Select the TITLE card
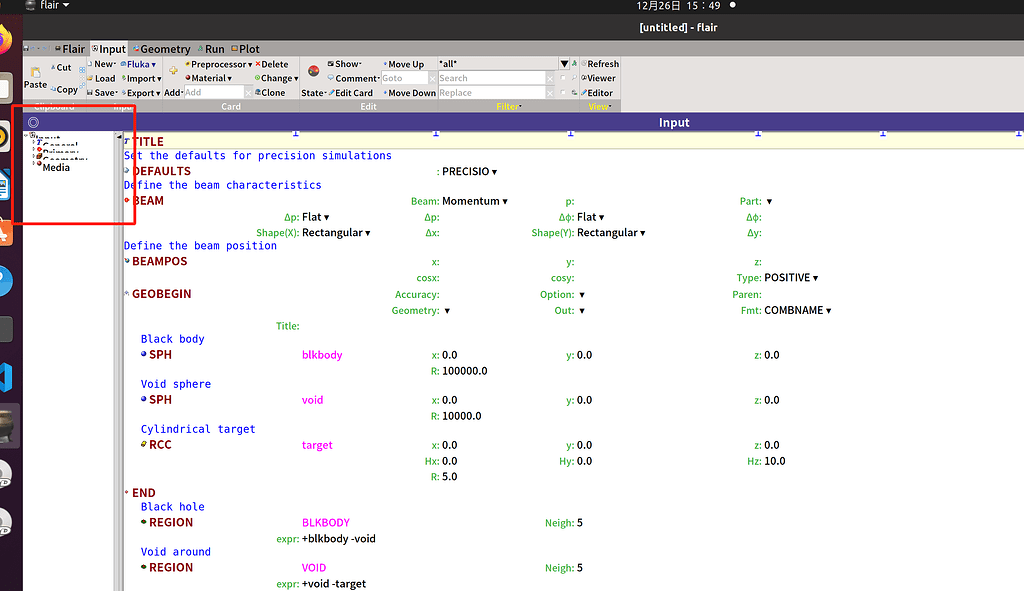 click(148, 142)
